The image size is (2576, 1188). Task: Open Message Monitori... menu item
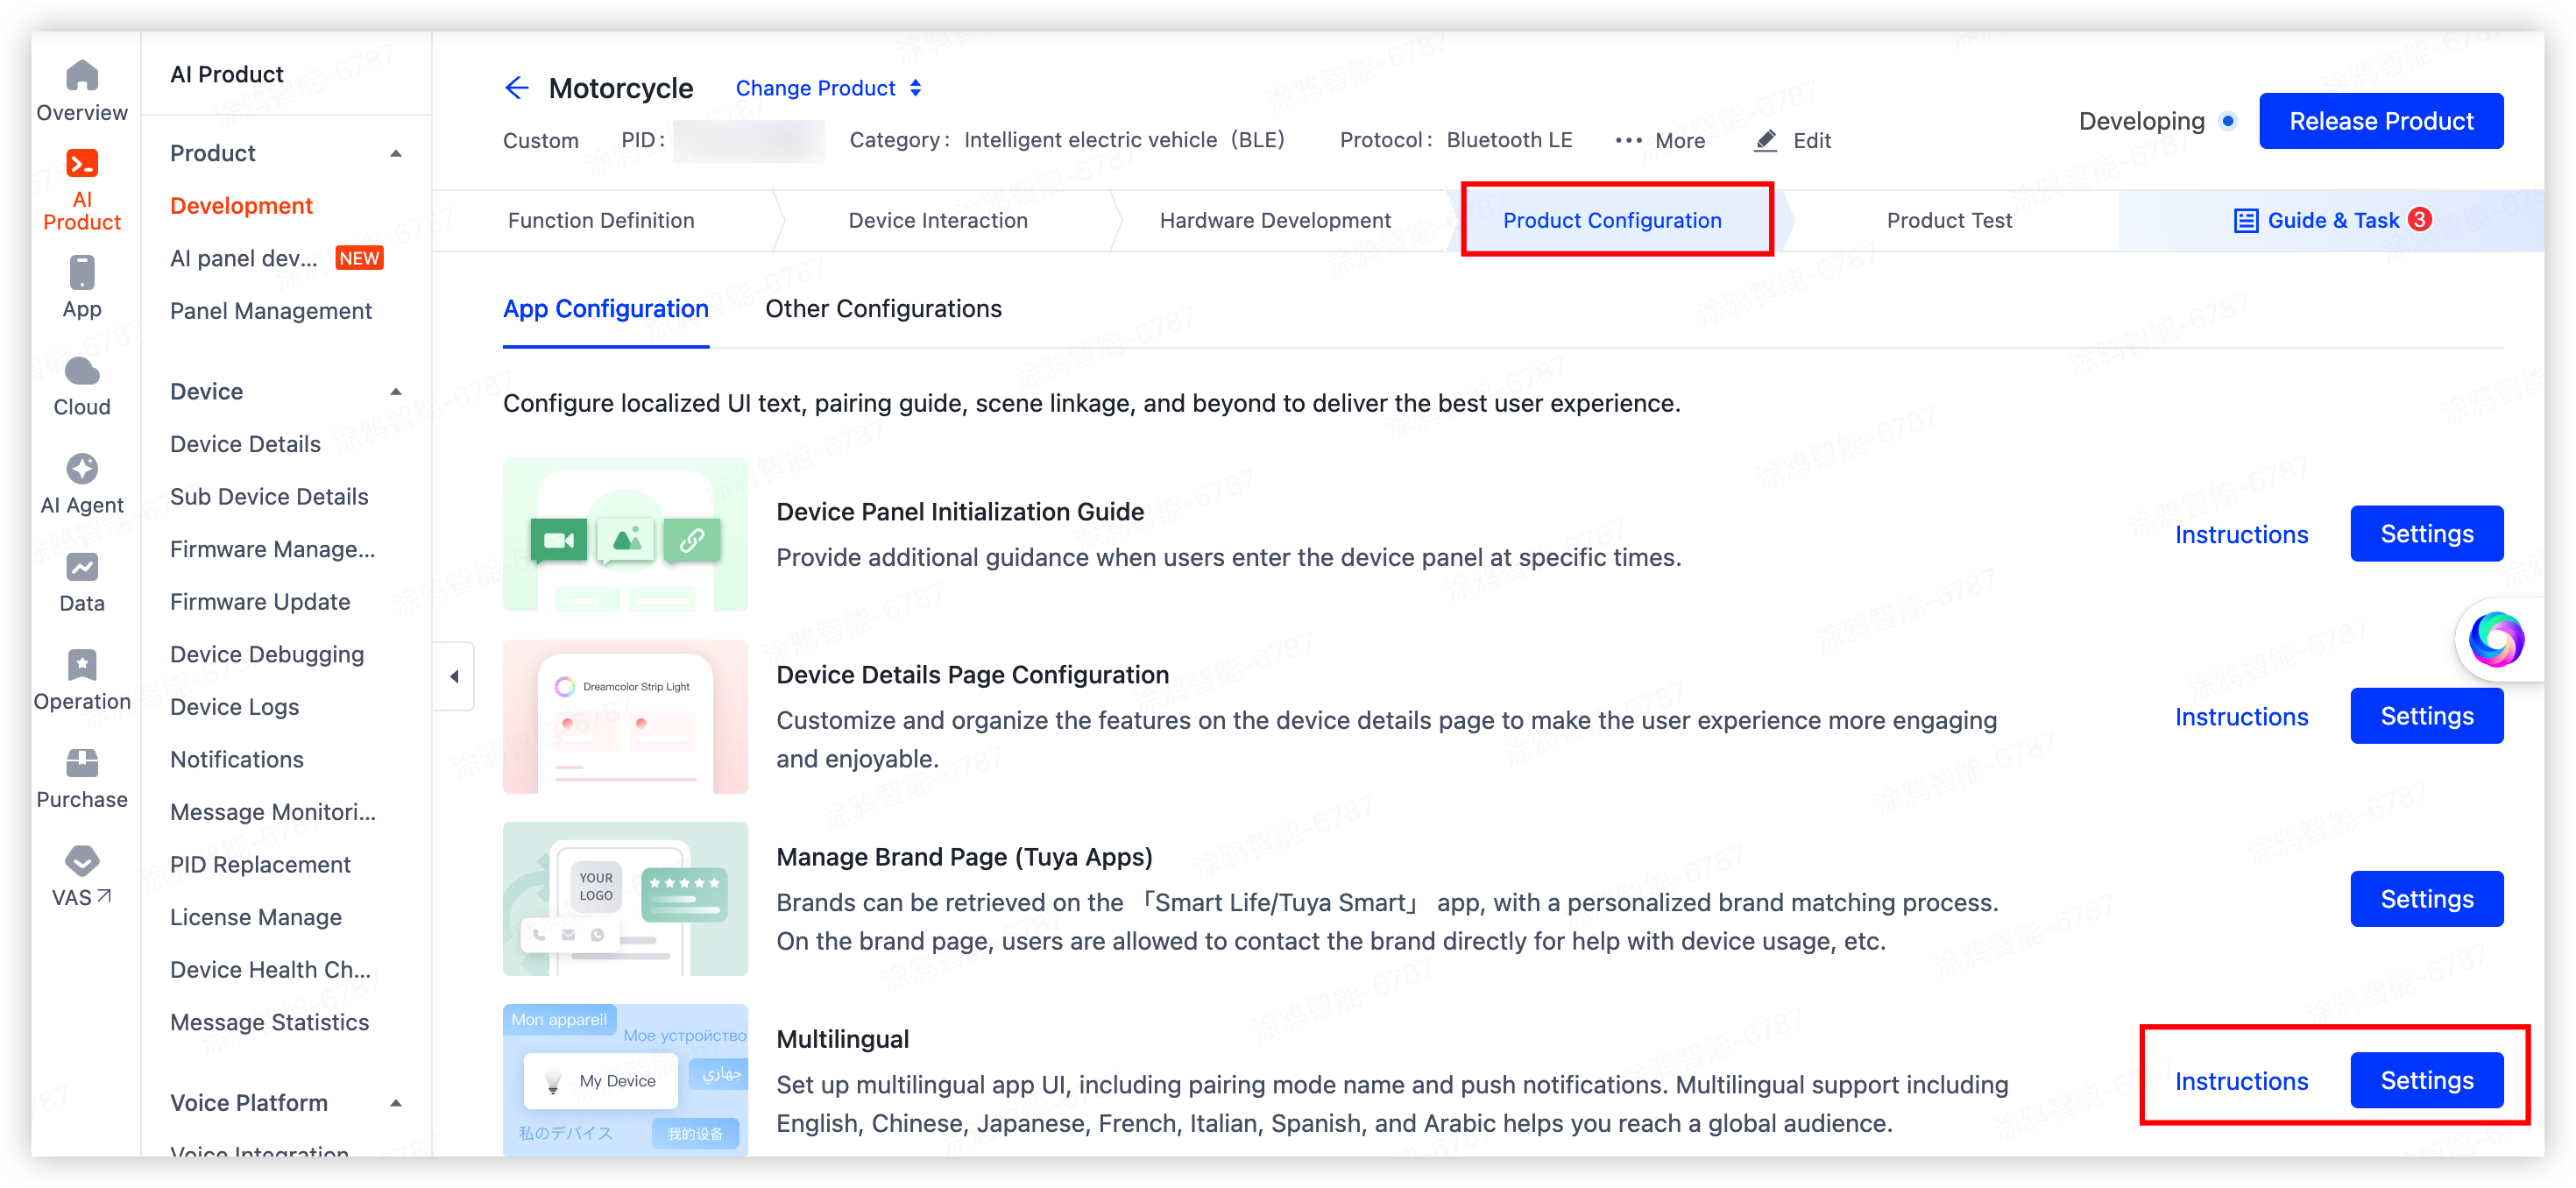pyautogui.click(x=273, y=812)
